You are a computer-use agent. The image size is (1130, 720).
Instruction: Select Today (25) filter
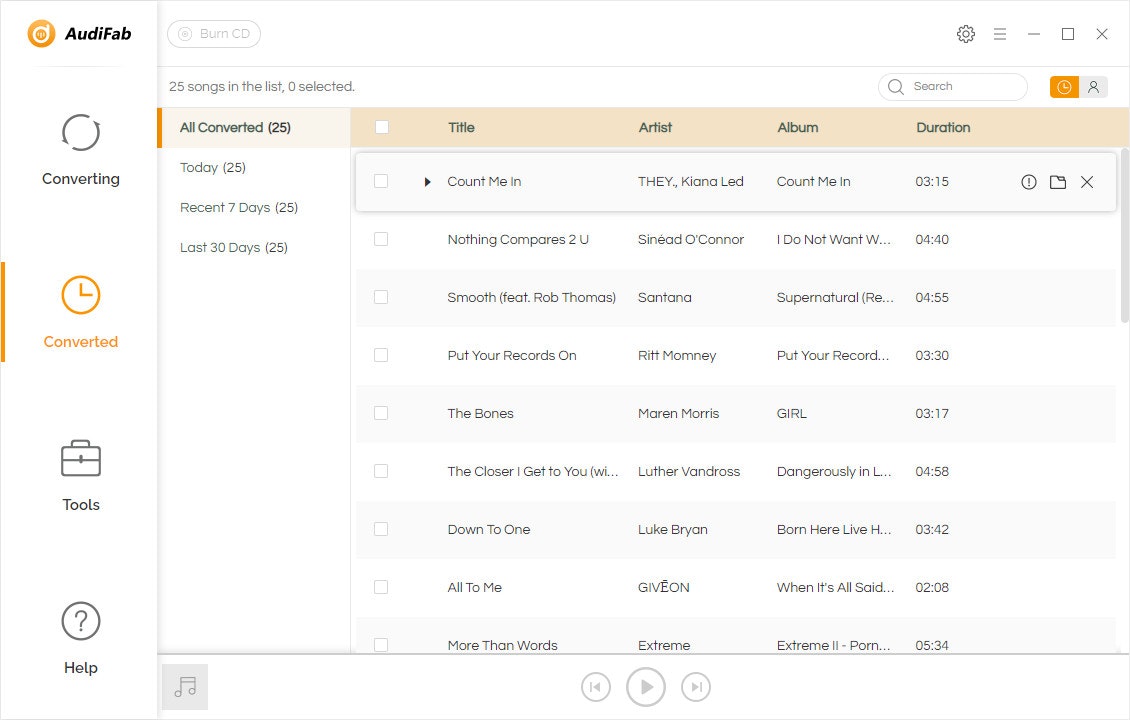point(213,167)
